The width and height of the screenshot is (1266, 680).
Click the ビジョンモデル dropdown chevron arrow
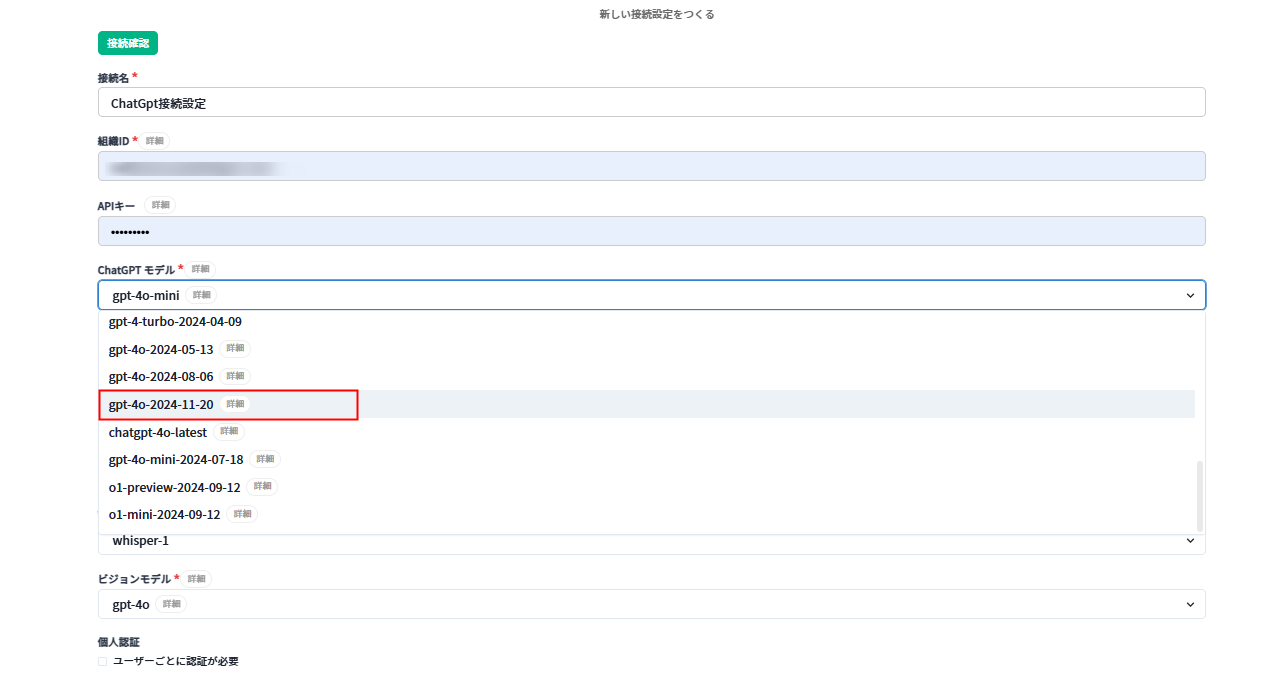click(x=1190, y=605)
